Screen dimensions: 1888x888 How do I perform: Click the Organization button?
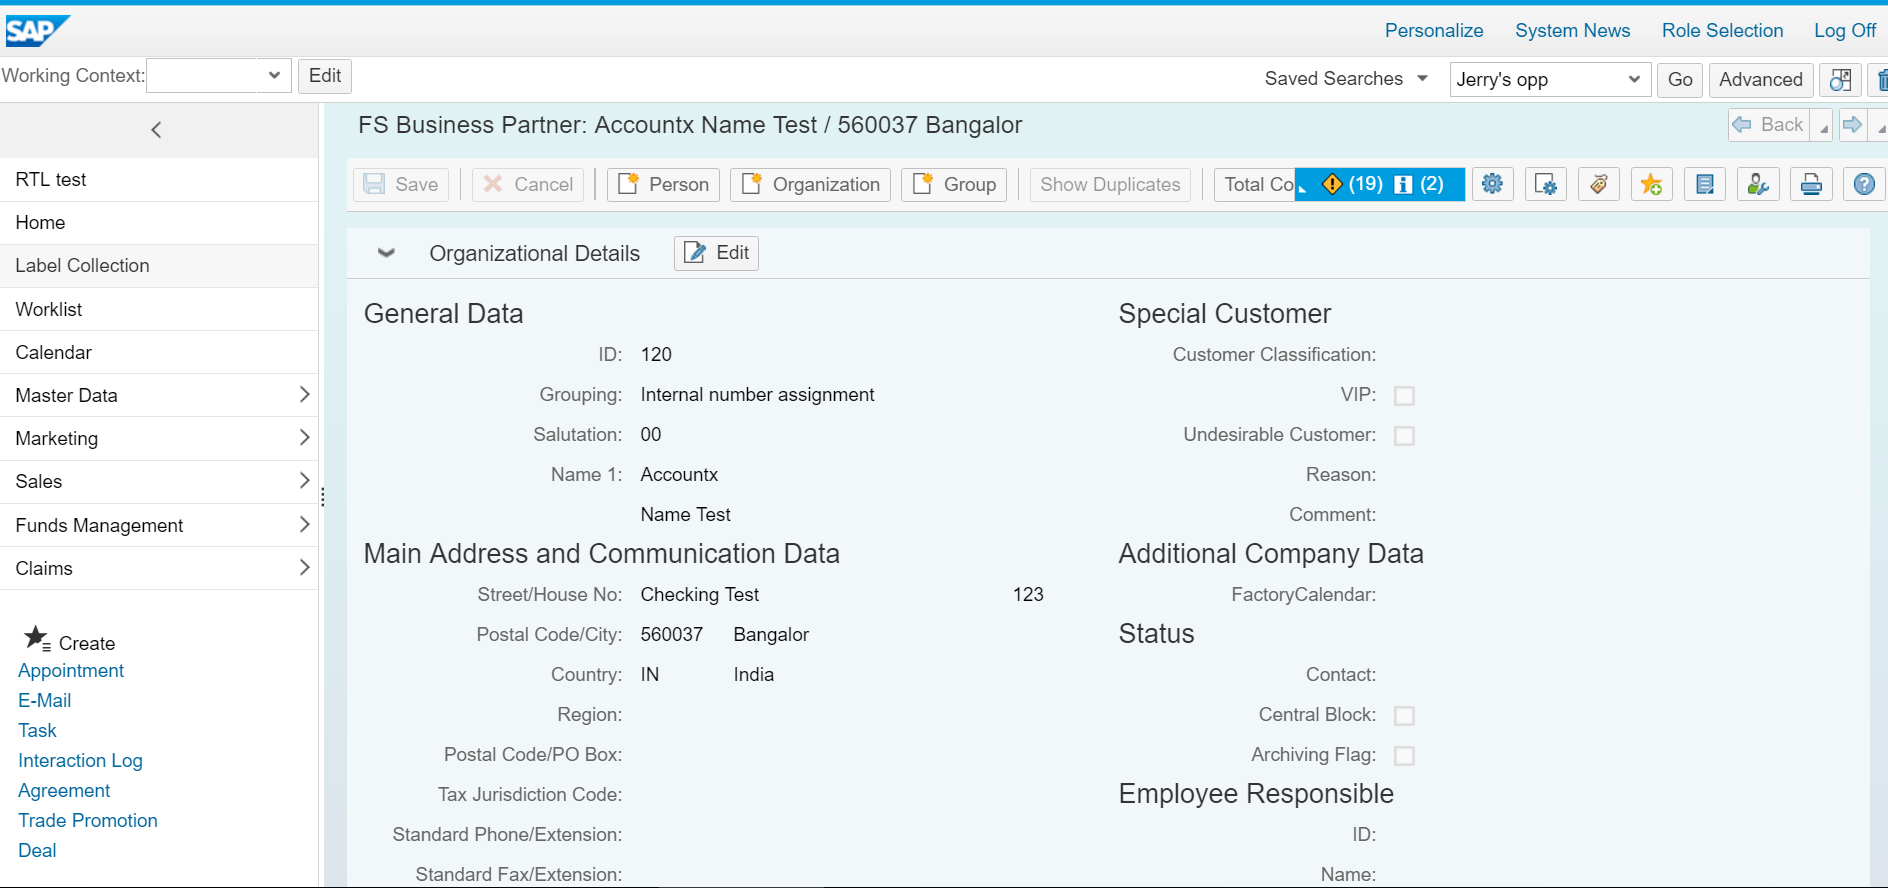[x=810, y=184]
